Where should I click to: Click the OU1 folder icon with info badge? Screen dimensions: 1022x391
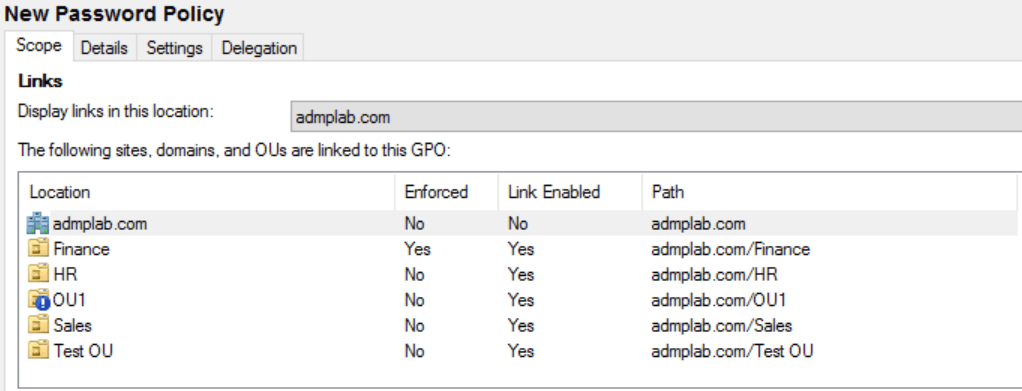pos(40,300)
